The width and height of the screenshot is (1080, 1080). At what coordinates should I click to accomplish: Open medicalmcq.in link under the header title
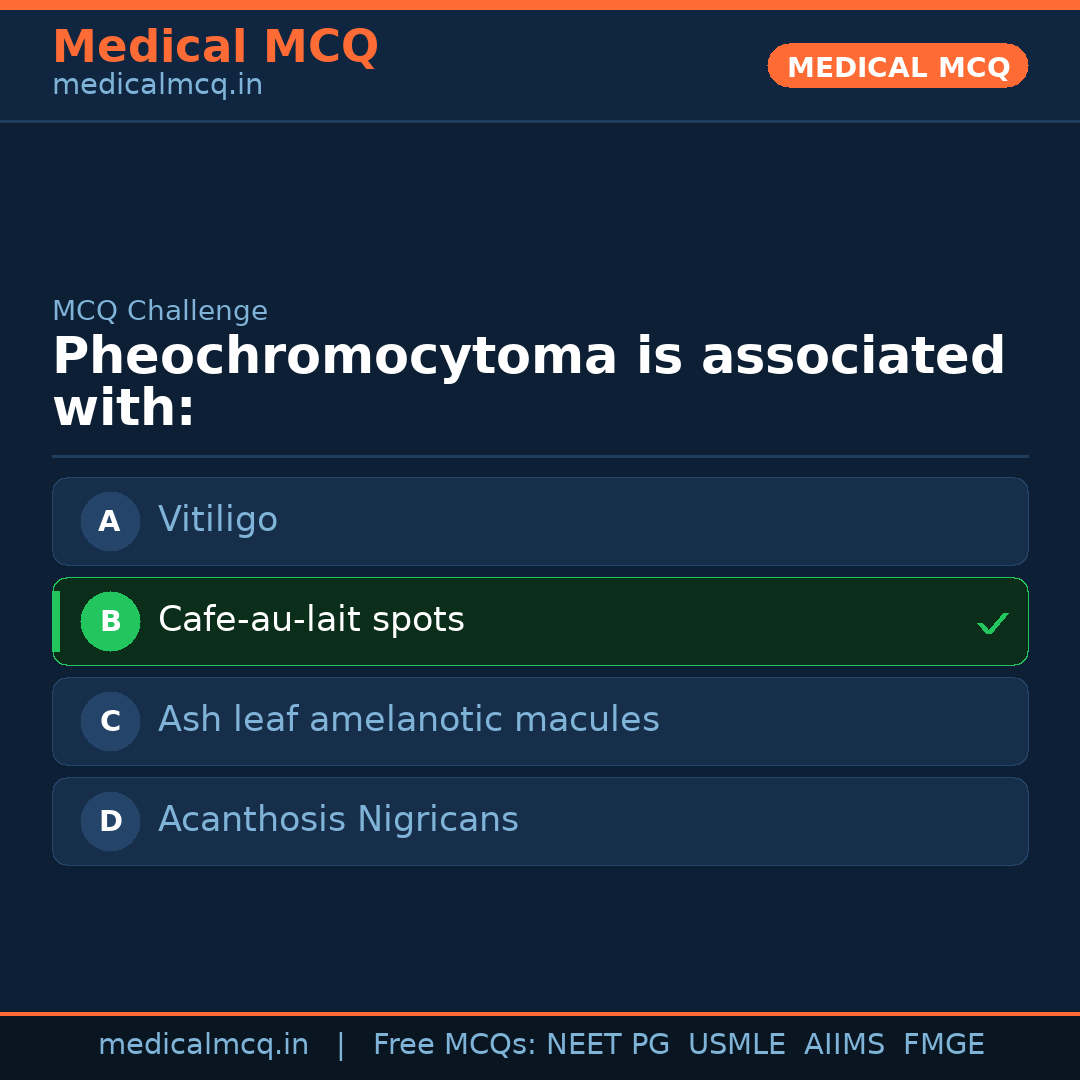pos(157,85)
